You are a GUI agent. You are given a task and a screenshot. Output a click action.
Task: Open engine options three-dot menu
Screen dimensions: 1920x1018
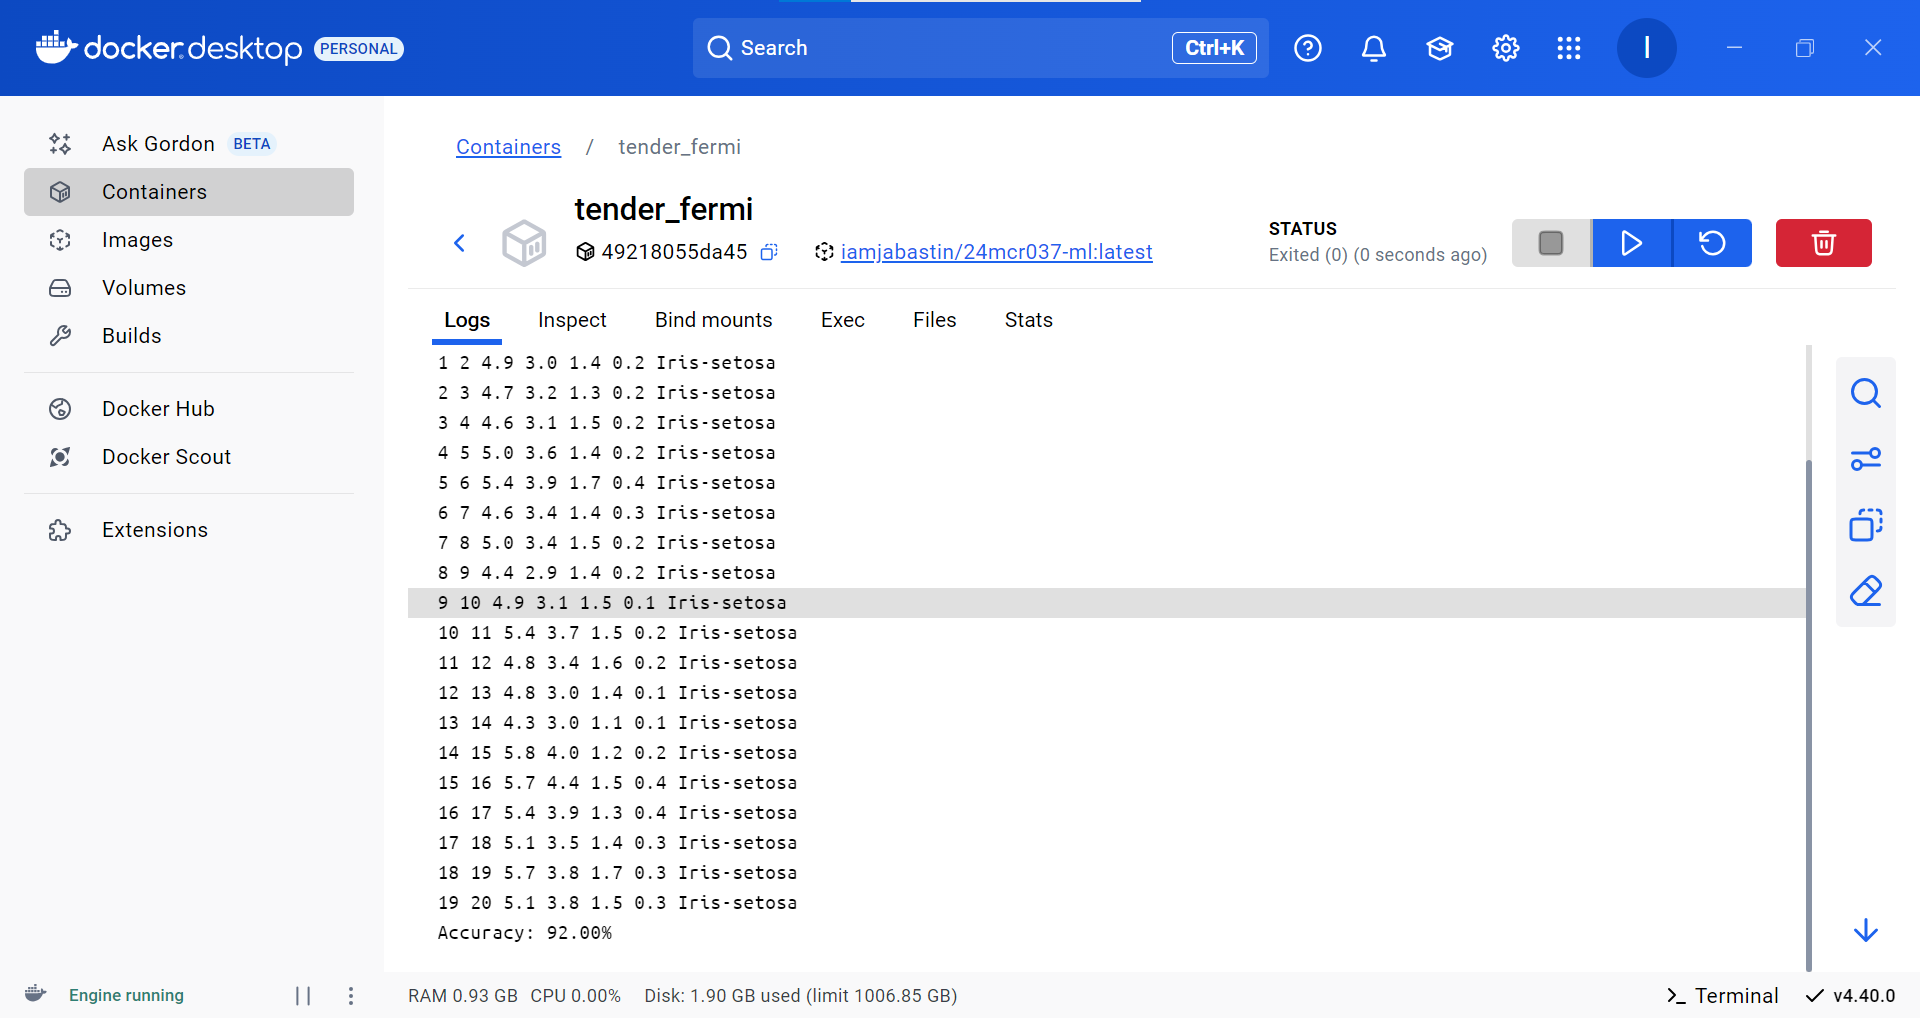point(350,996)
